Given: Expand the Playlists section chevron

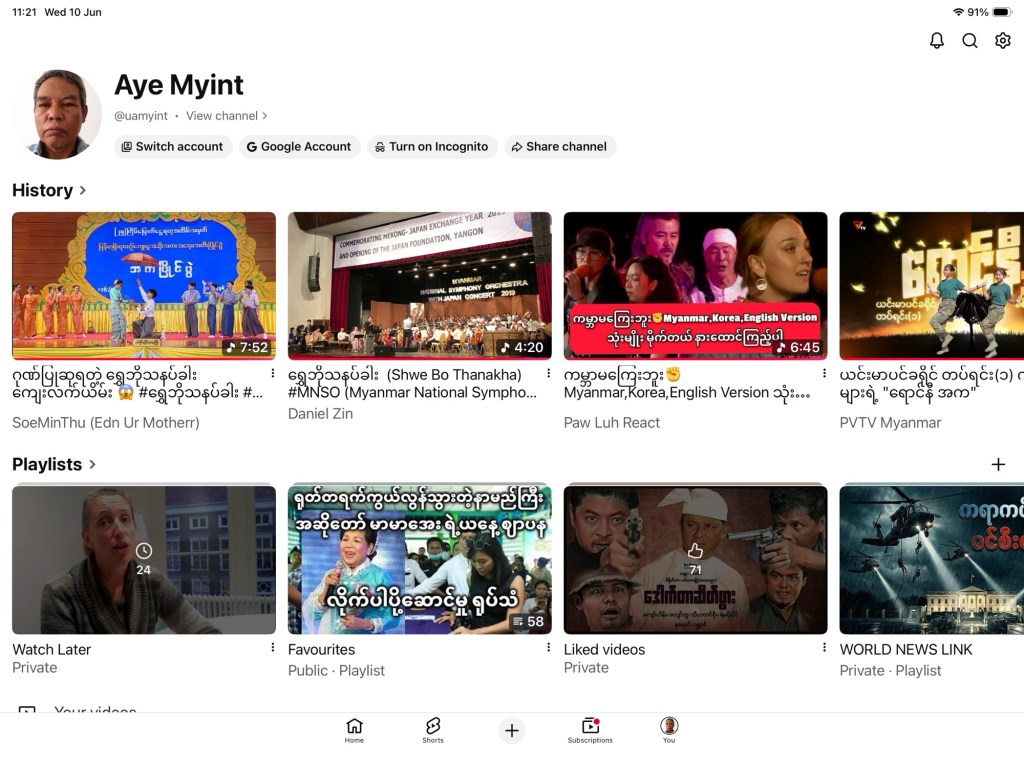Looking at the screenshot, I should click(92, 465).
